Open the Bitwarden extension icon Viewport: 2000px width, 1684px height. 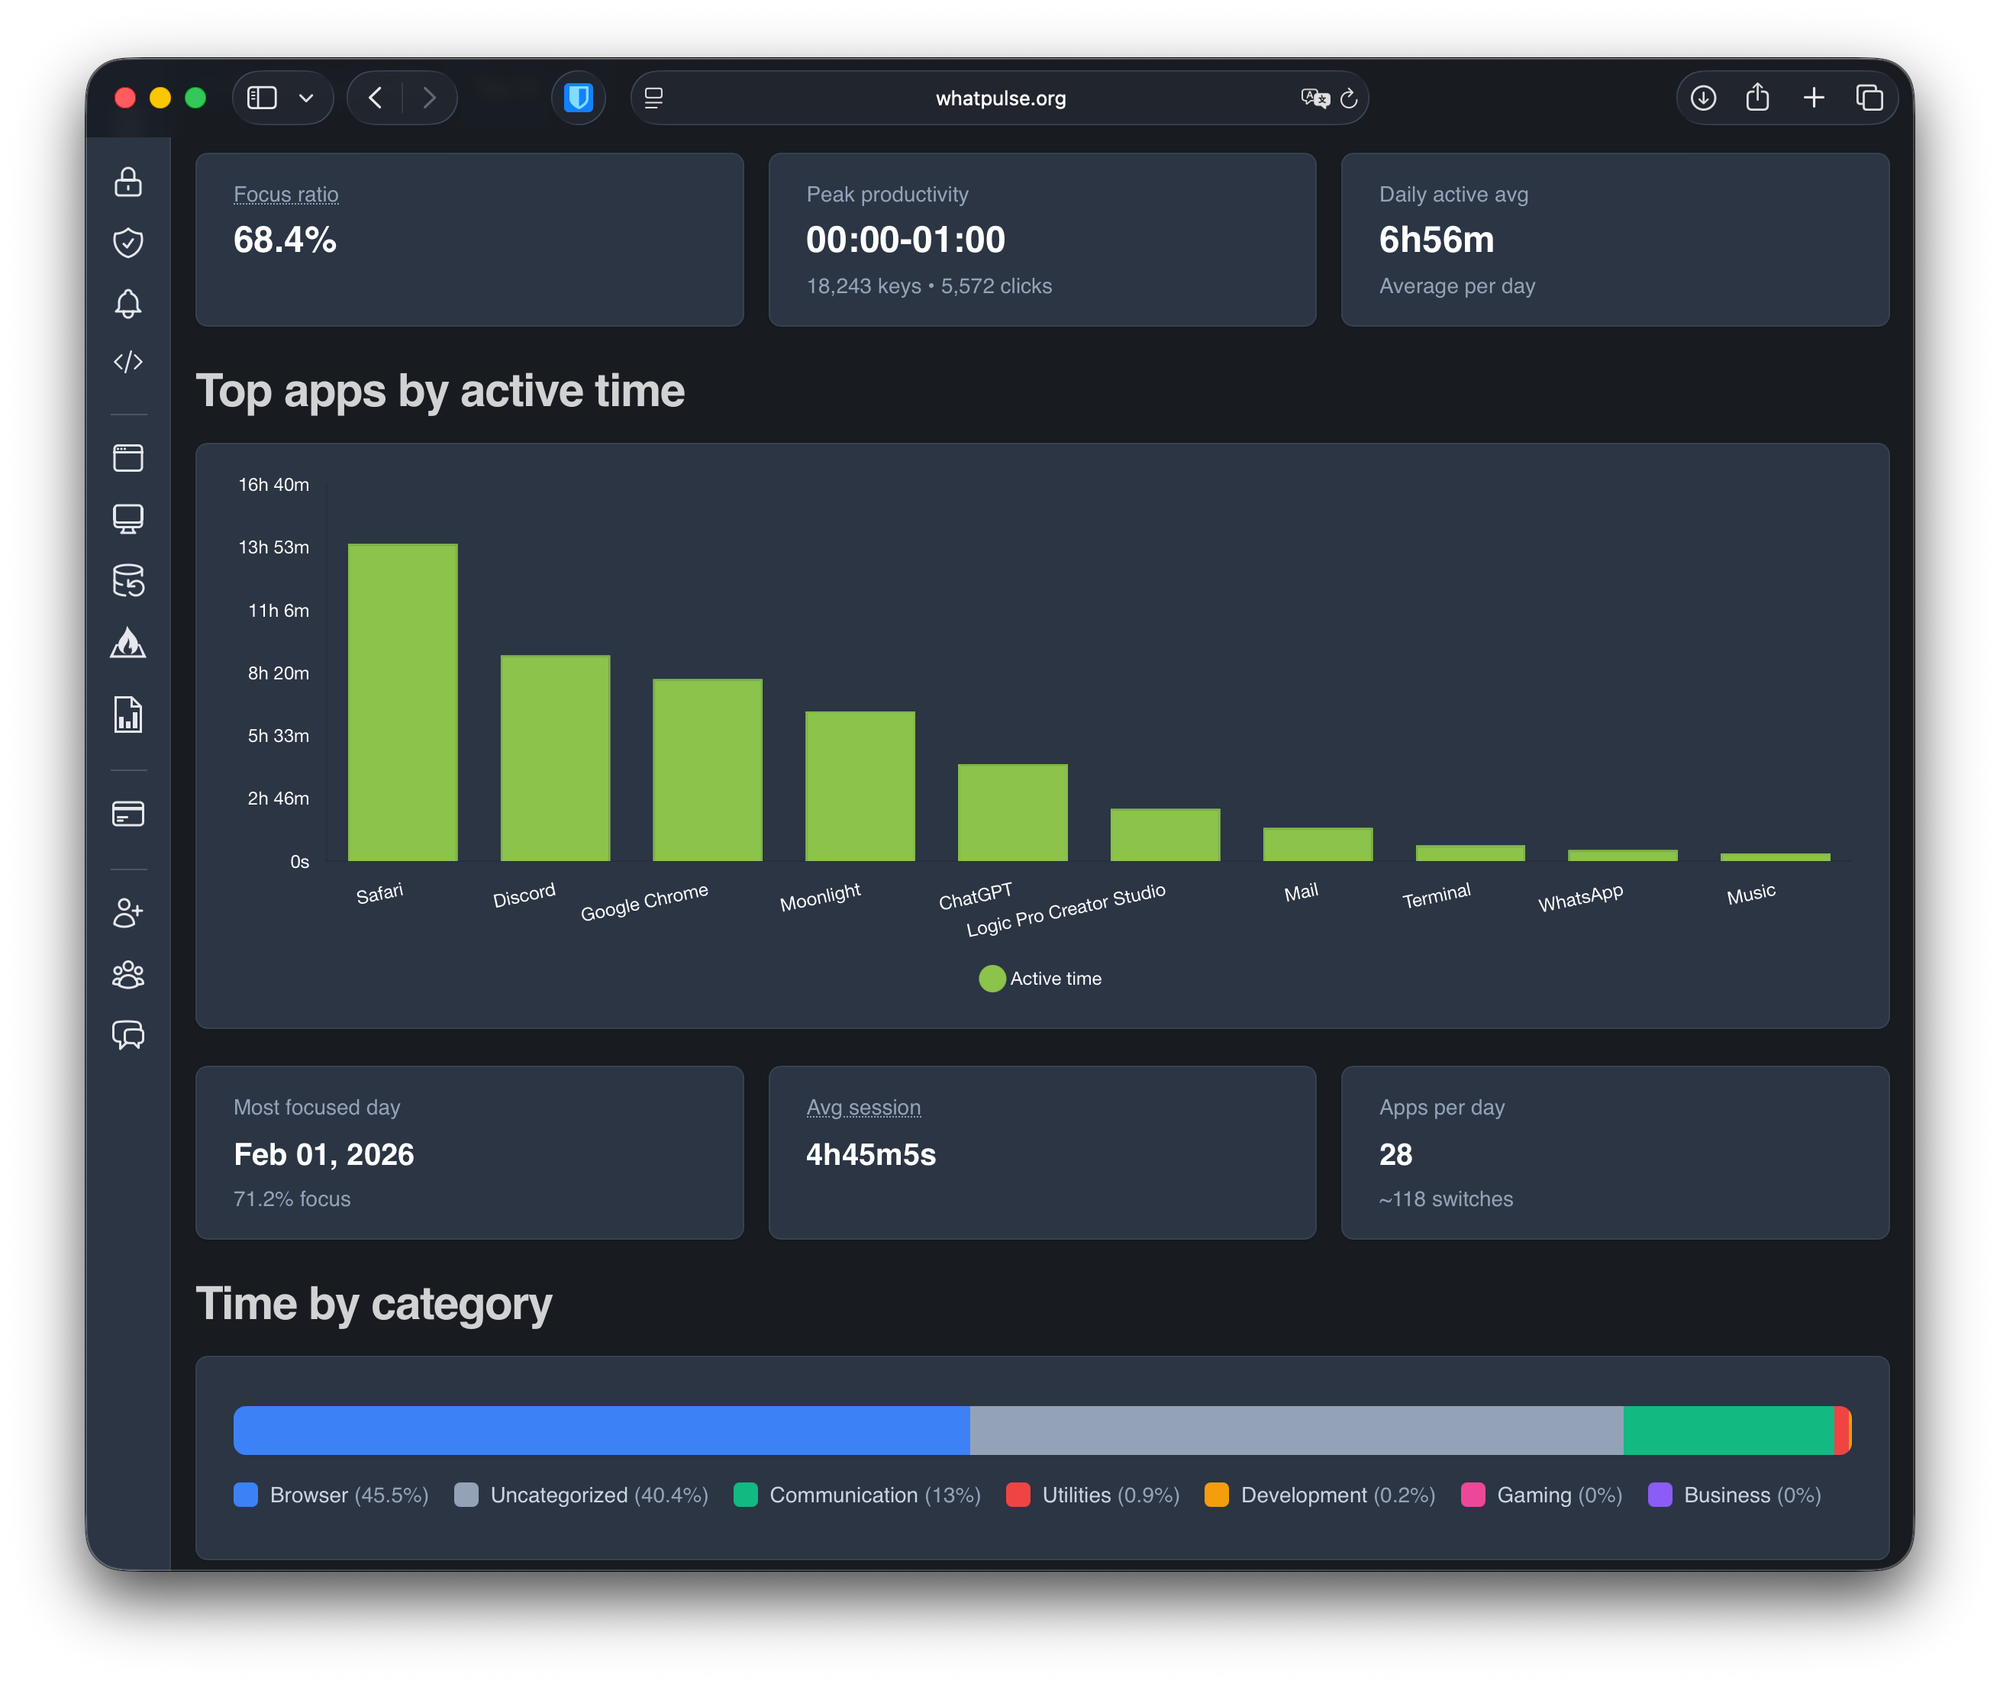point(578,98)
